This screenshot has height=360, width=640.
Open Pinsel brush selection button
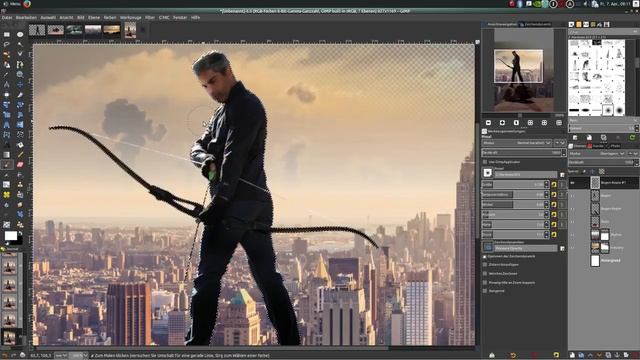pos(488,173)
